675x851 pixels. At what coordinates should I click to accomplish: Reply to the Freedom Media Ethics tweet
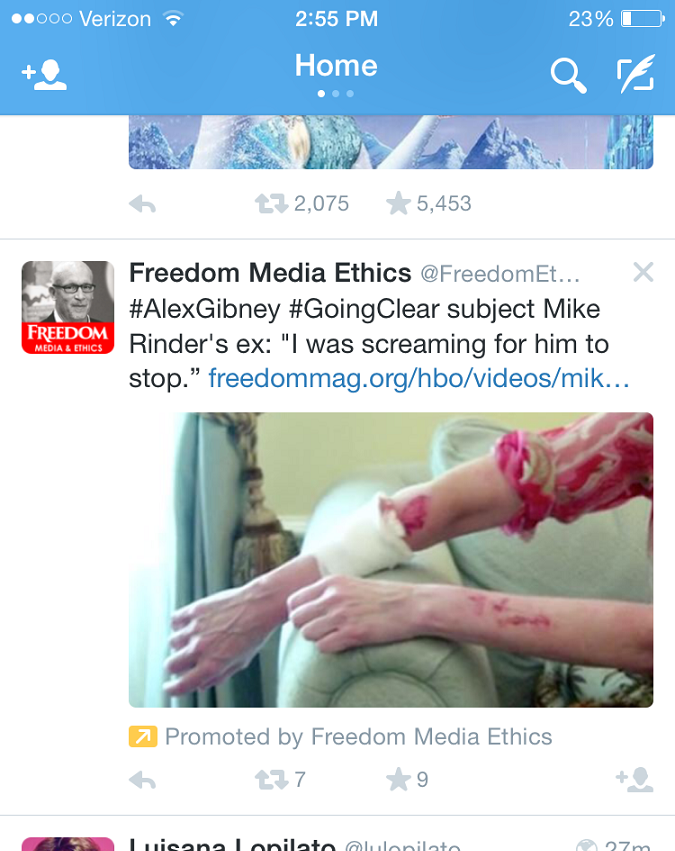(x=143, y=780)
